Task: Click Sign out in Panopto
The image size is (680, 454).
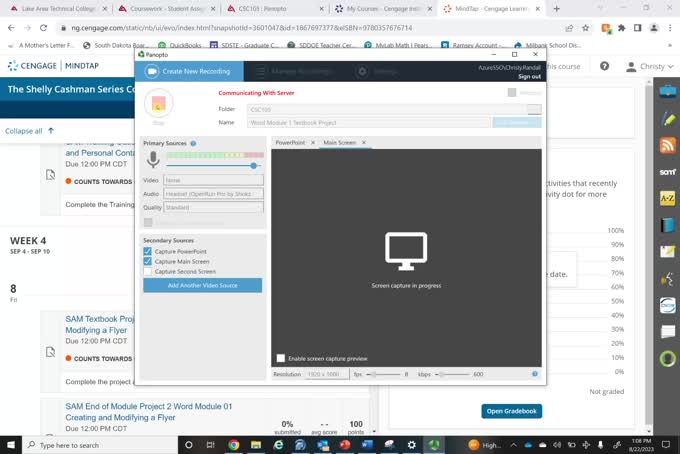Action: click(x=530, y=77)
